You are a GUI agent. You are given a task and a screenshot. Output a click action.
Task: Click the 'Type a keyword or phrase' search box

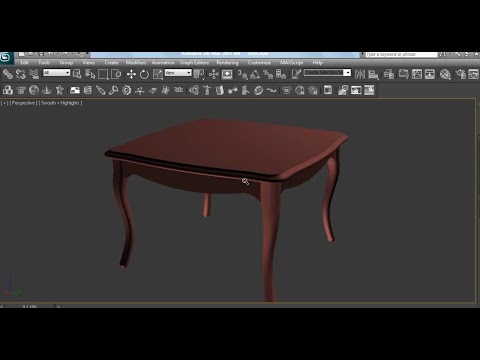click(x=401, y=54)
